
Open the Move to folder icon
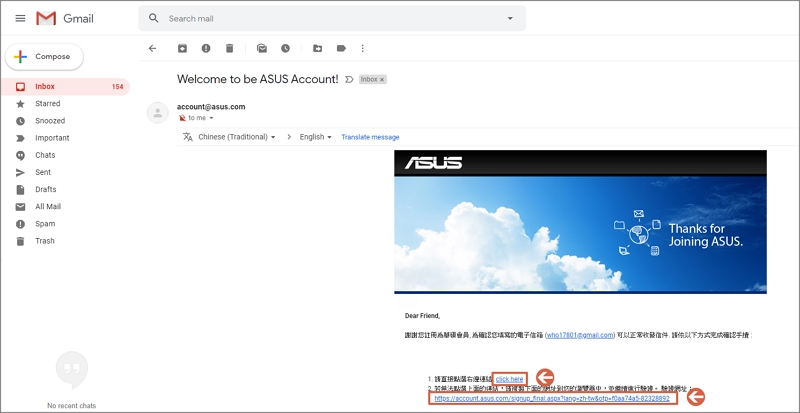click(317, 48)
